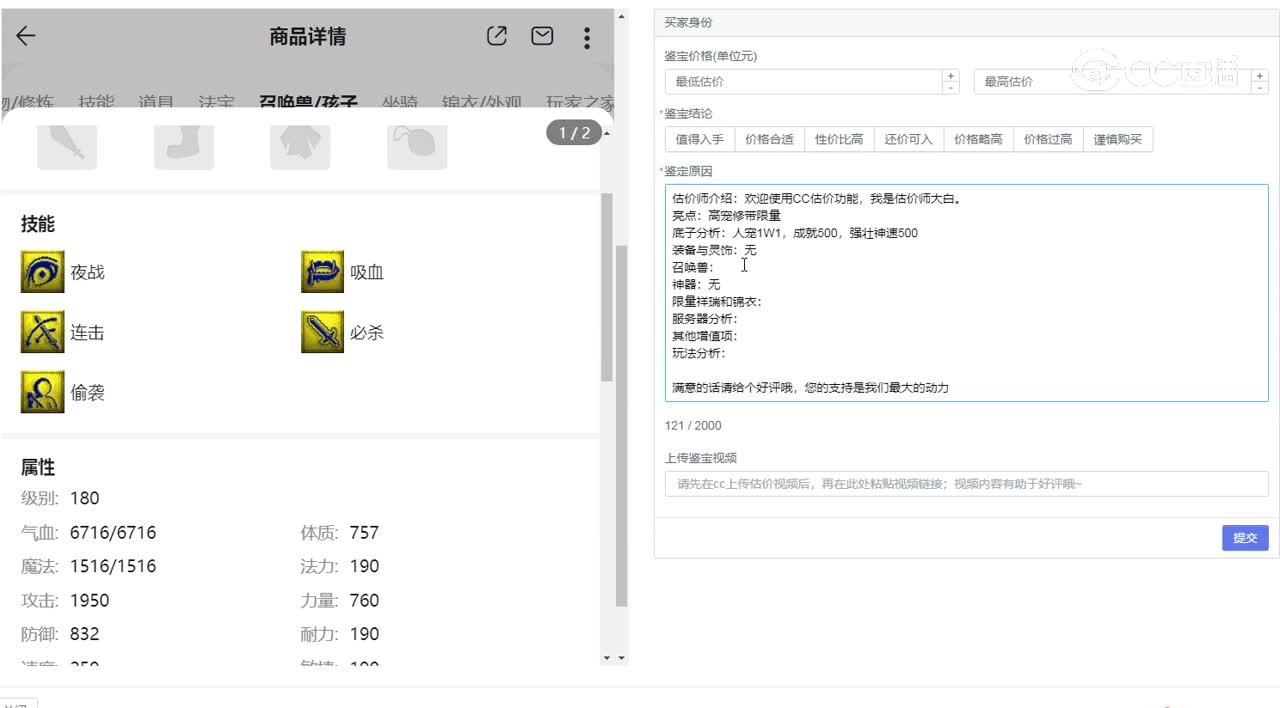Click the back arrow in product details
This screenshot has width=1280, height=708.
tap(26, 37)
